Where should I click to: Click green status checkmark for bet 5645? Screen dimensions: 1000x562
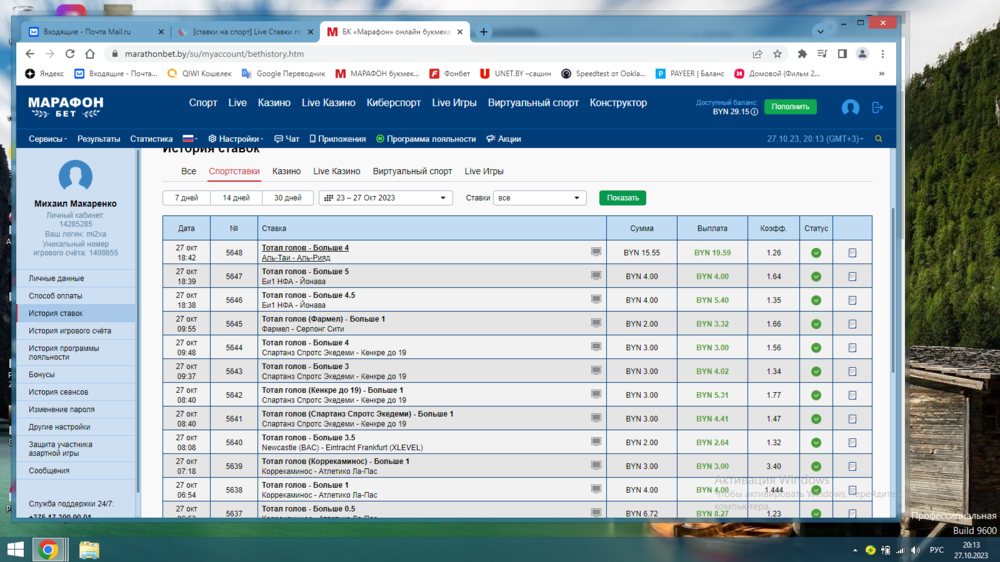pos(816,324)
